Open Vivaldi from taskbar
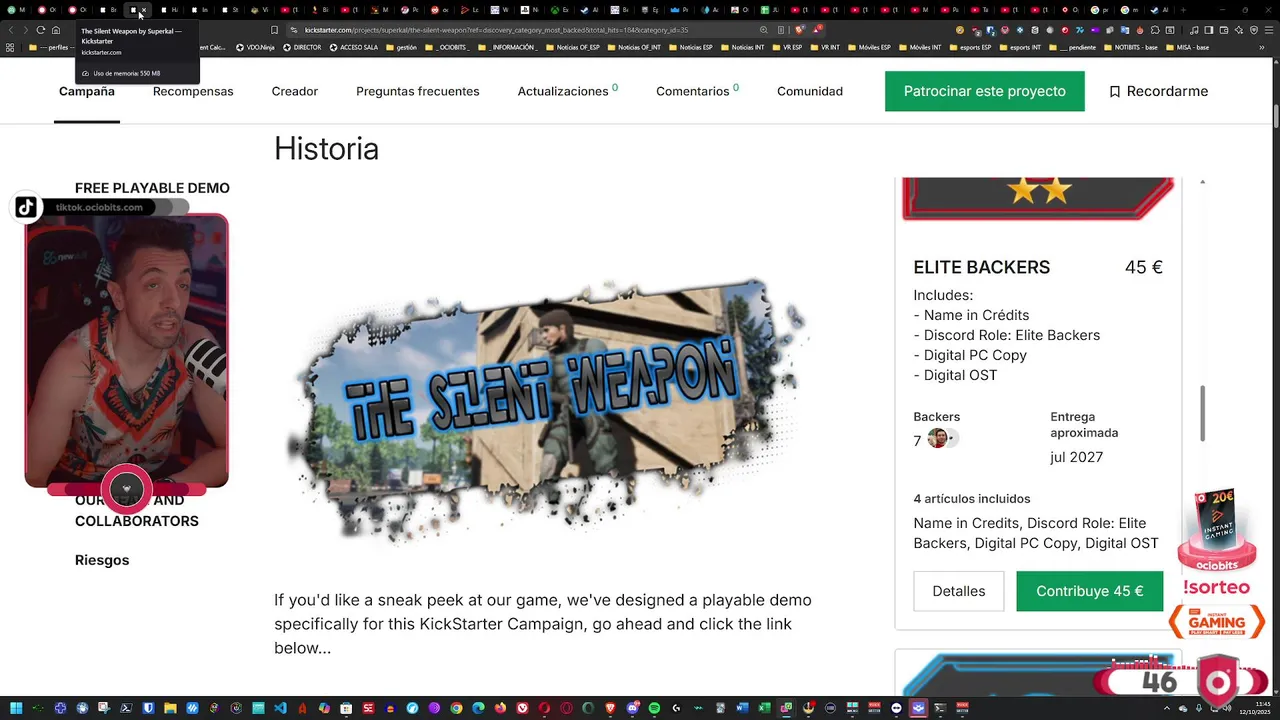This screenshot has width=1280, height=720. [522, 708]
